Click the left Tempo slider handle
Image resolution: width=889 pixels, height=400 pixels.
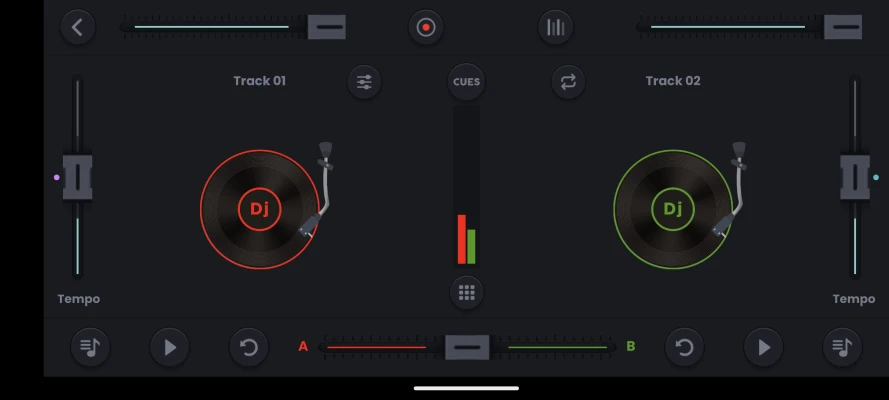tap(78, 177)
